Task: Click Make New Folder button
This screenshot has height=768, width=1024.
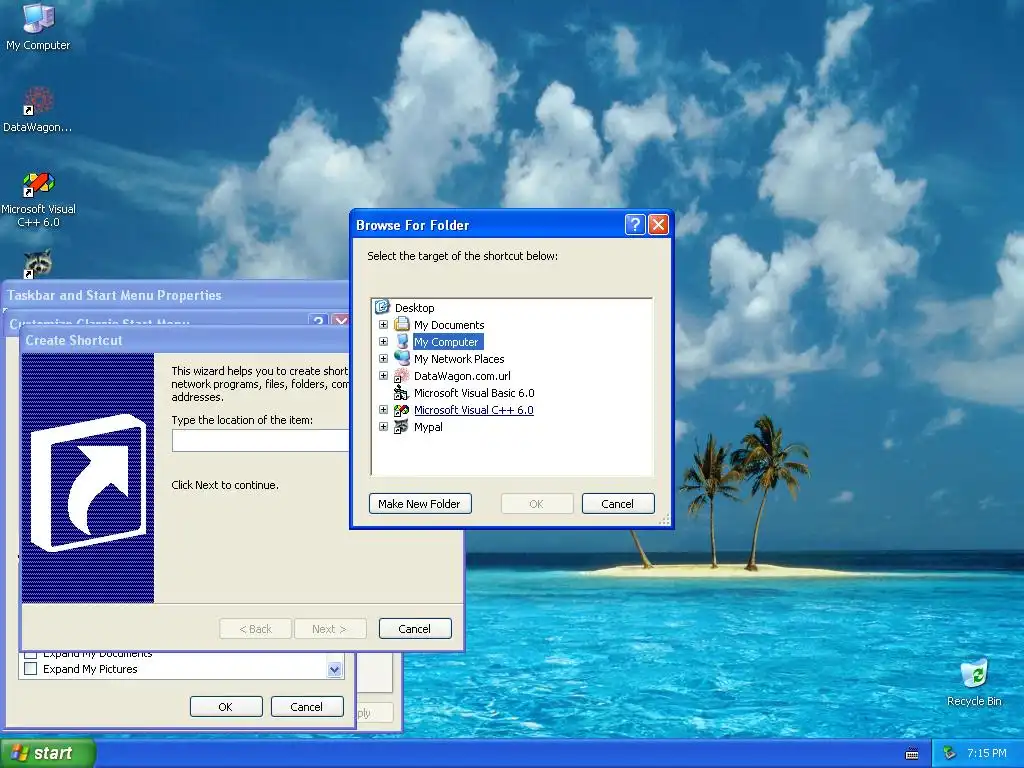Action: [420, 504]
